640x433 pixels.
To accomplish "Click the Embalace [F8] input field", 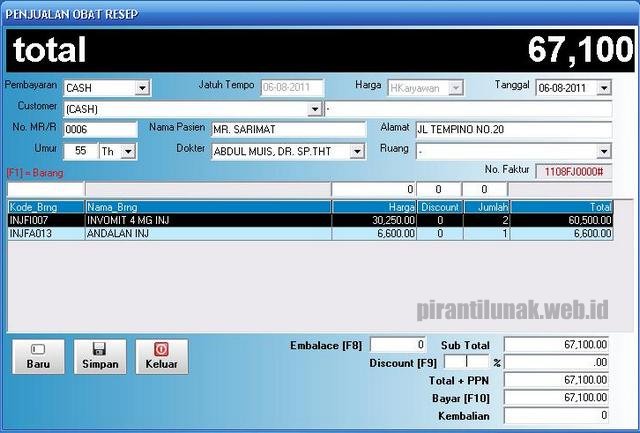I will click(398, 345).
